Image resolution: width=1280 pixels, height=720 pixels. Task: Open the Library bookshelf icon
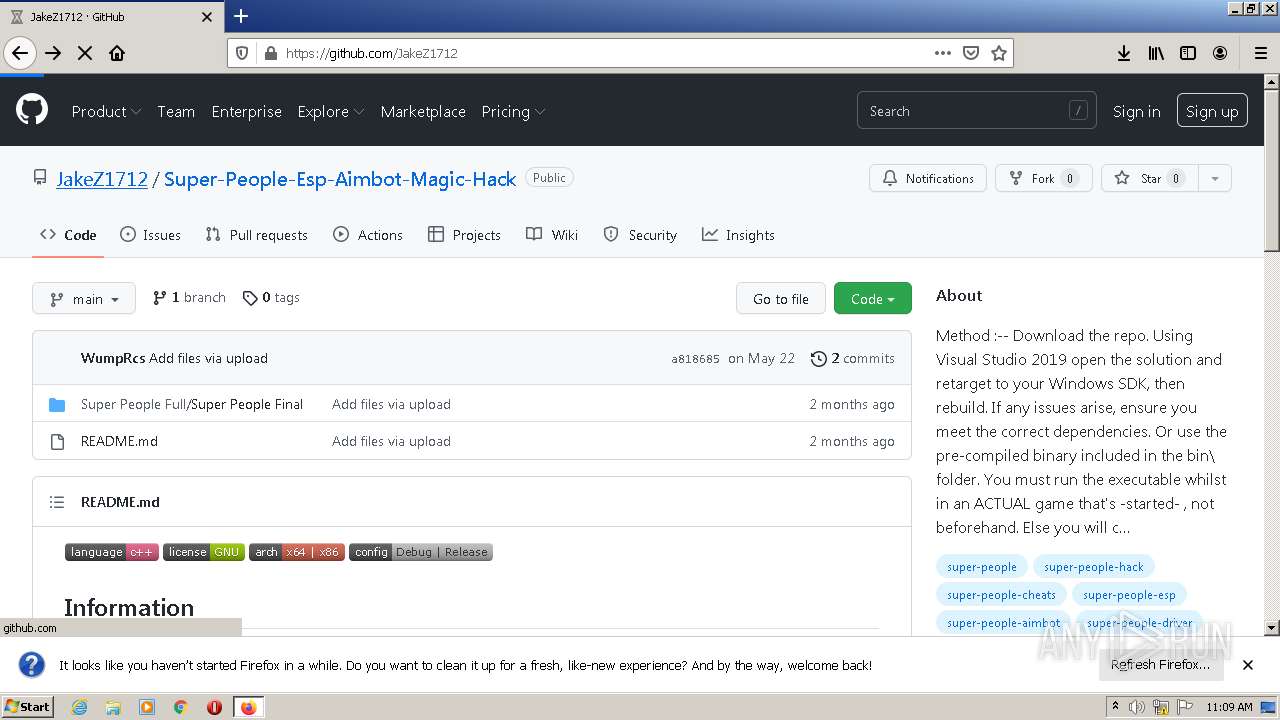point(1156,53)
